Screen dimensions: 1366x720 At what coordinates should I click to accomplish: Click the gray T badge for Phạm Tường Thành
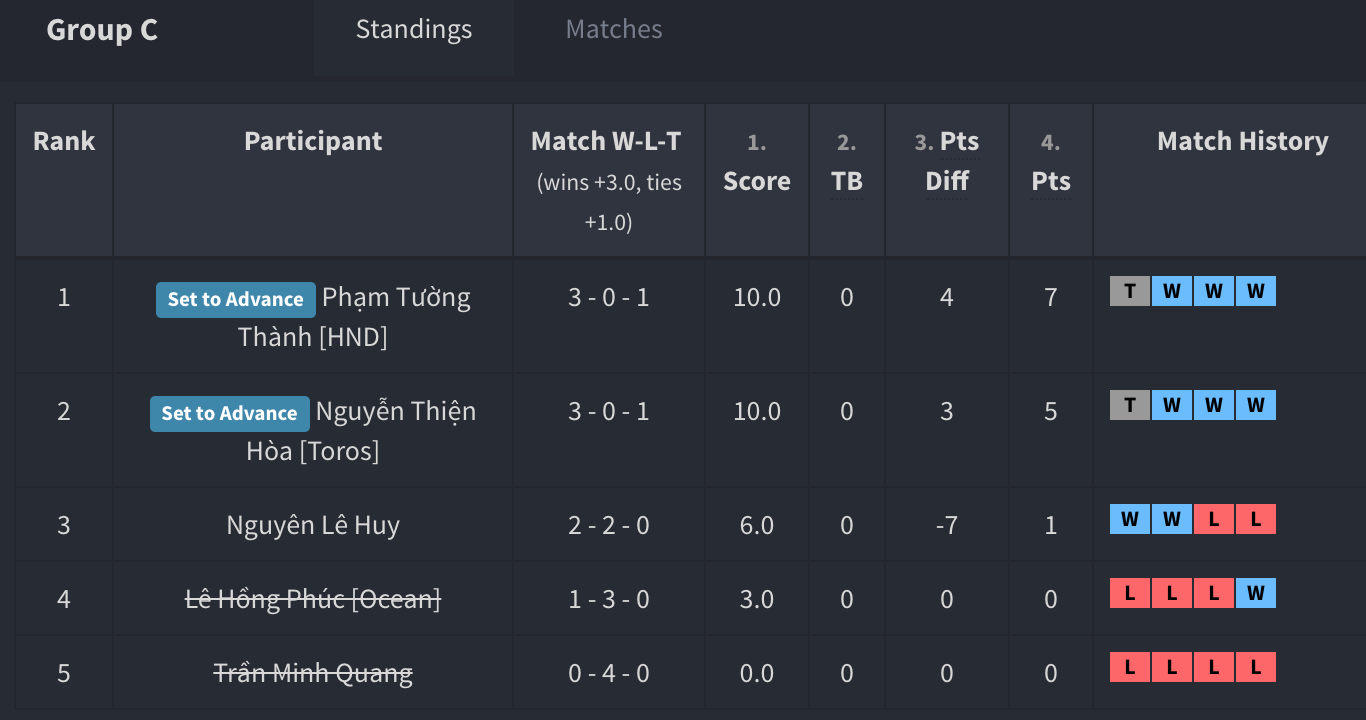click(x=1130, y=292)
